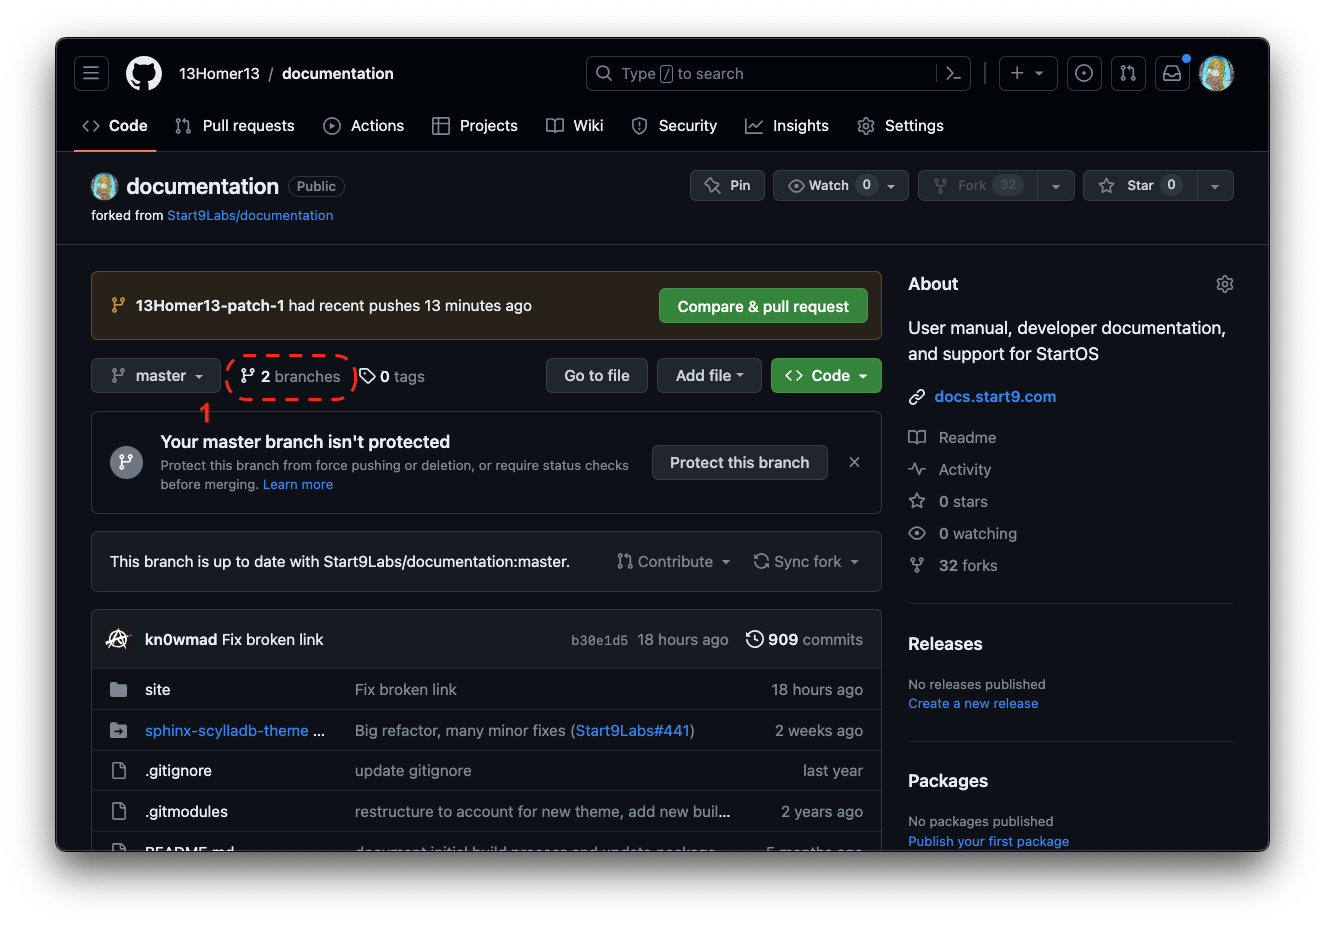Dismiss the branch protection notice
Screen dimensions: 1325x925
tap(854, 462)
